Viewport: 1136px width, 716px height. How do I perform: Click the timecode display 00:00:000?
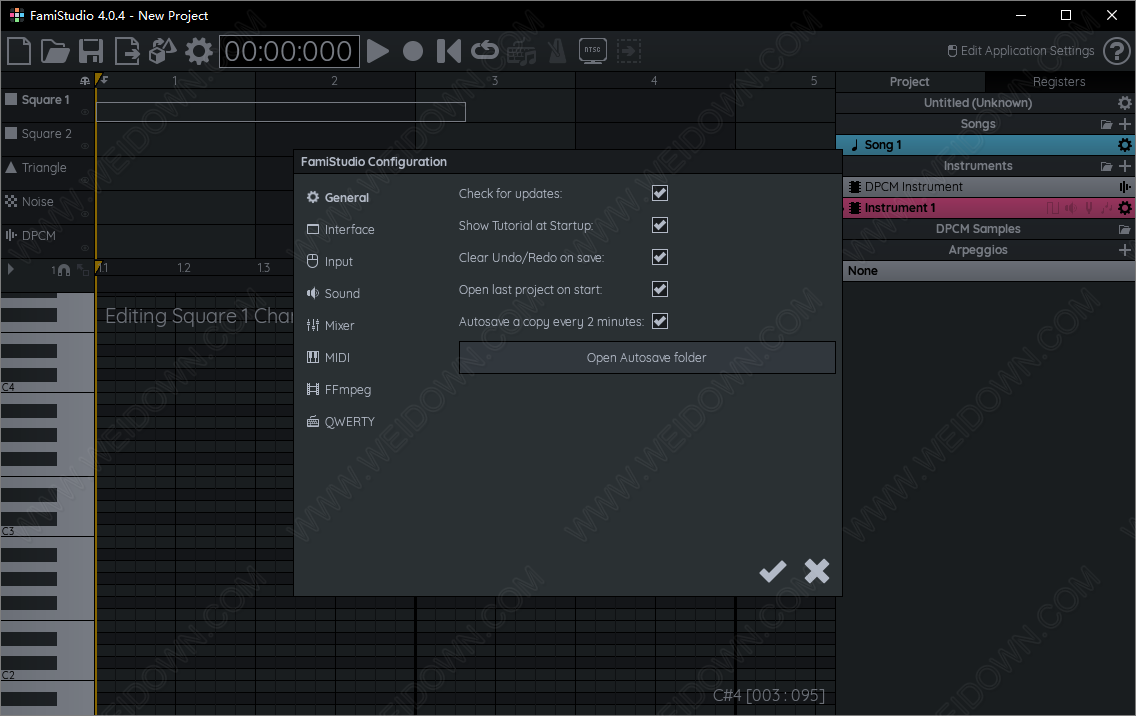pos(289,51)
